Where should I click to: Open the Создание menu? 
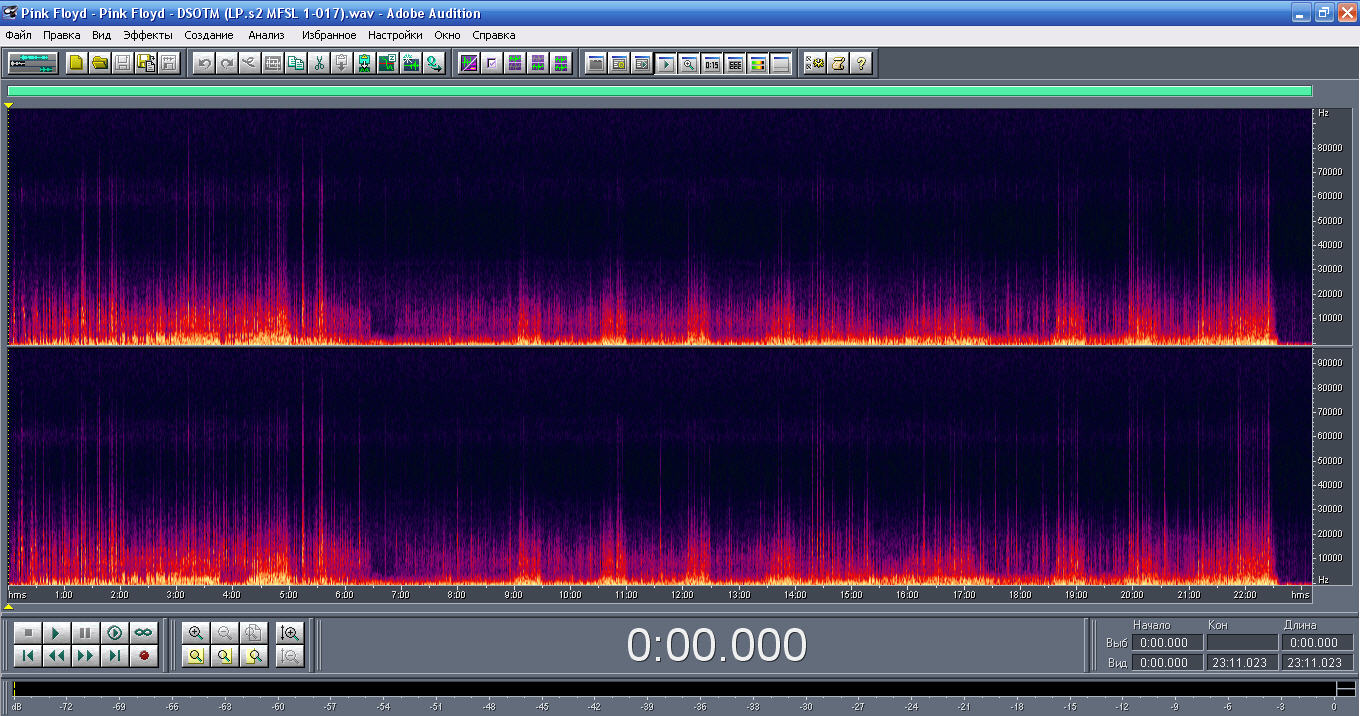tap(209, 35)
